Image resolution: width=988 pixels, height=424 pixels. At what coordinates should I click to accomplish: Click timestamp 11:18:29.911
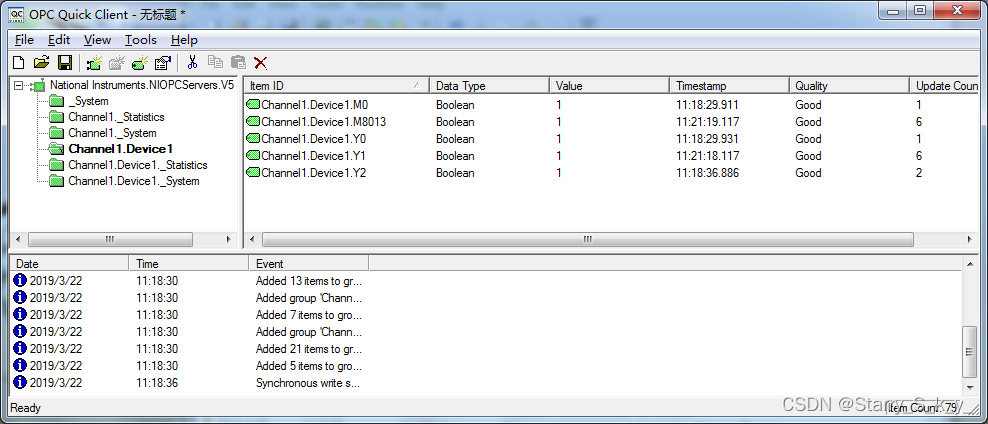coord(708,105)
